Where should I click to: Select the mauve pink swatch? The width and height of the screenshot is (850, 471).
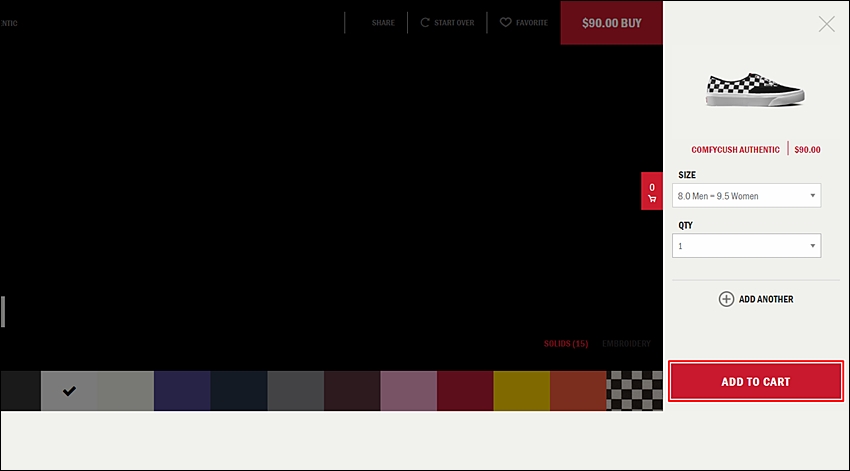point(409,391)
